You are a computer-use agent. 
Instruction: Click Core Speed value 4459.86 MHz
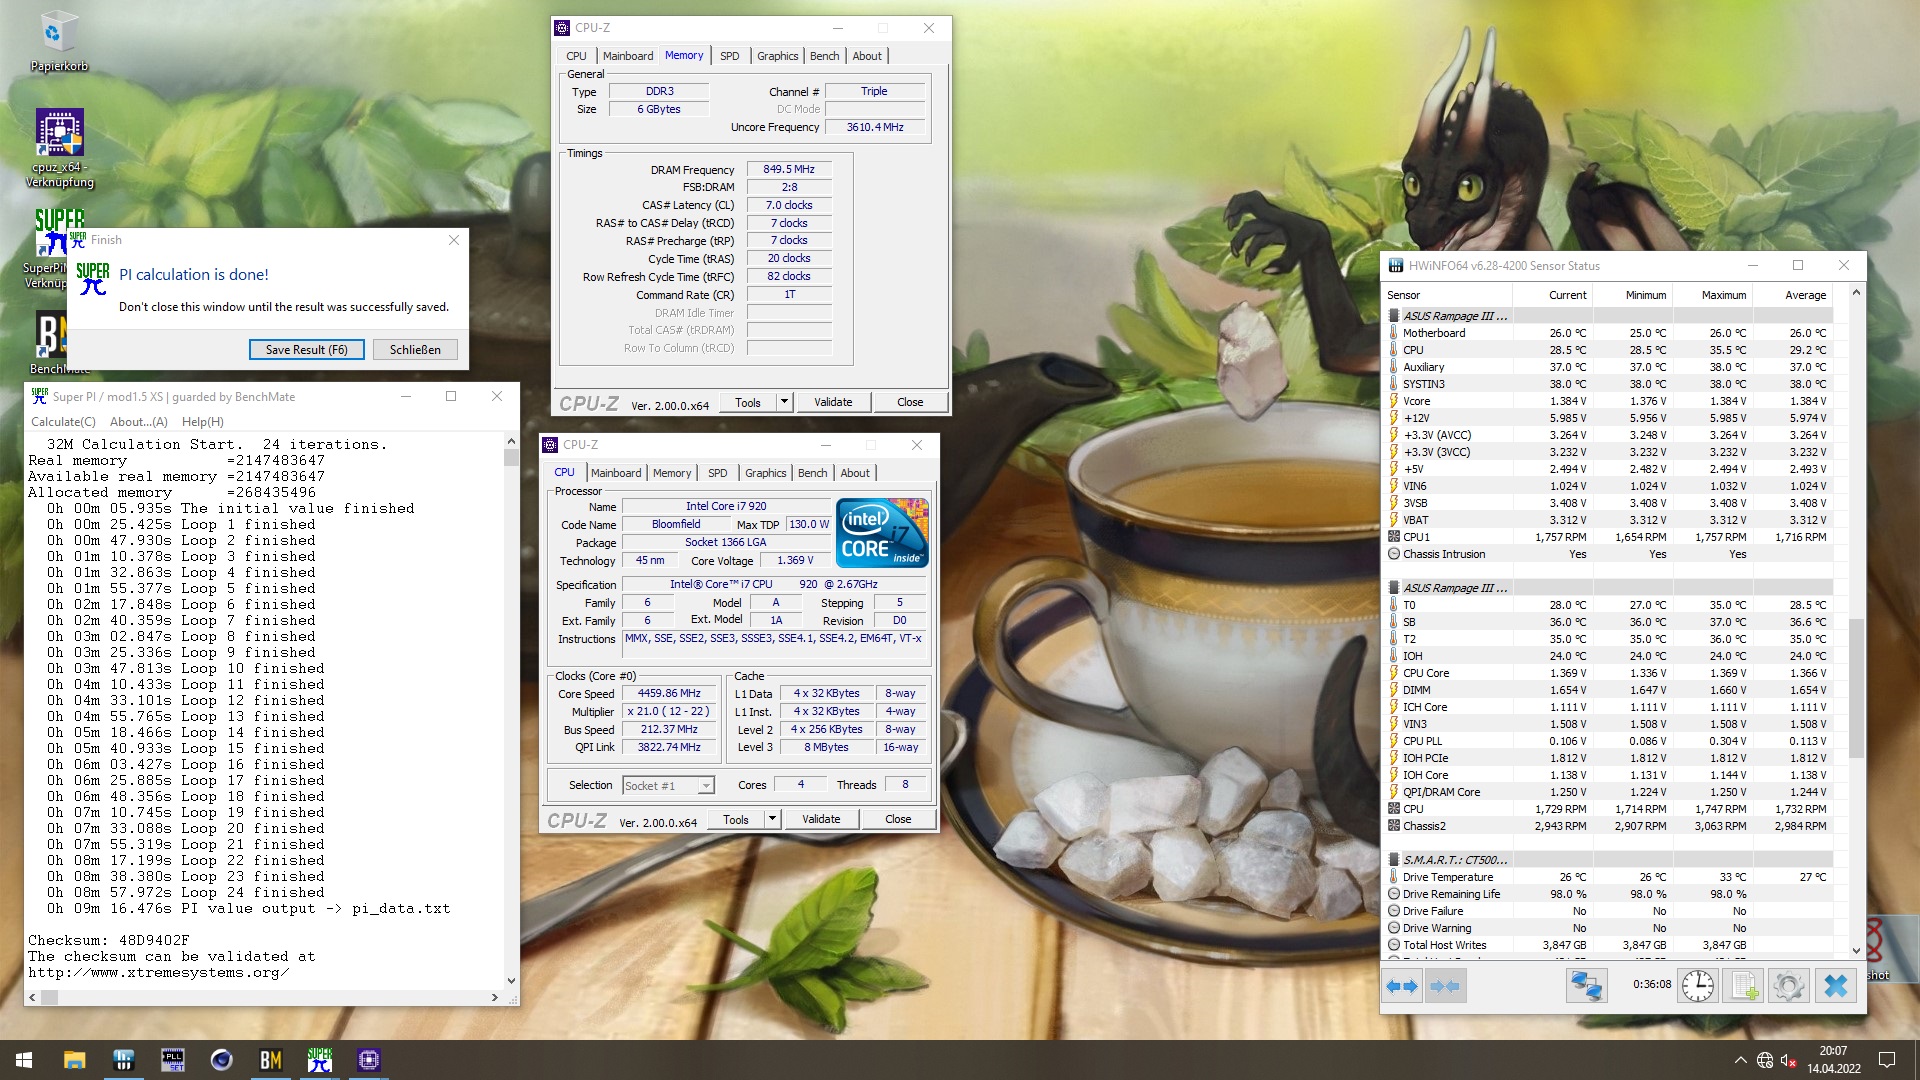669,693
